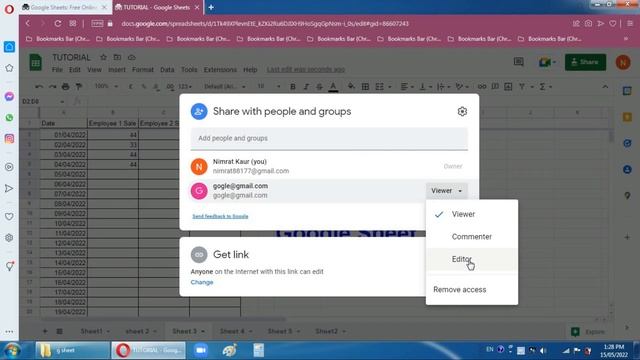640x360 pixels.
Task: Click the Strikethrough toolbar icon
Action: pos(319,87)
